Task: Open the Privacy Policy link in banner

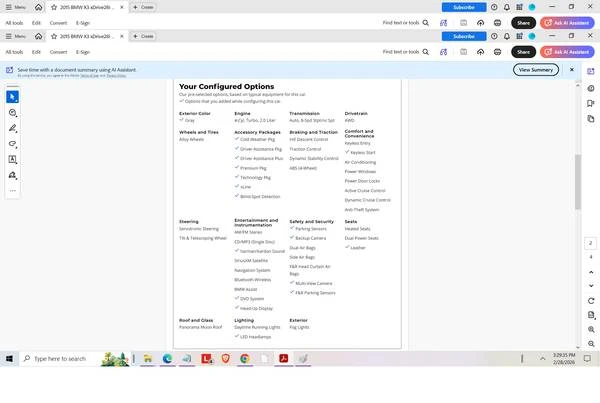Action: pos(116,76)
